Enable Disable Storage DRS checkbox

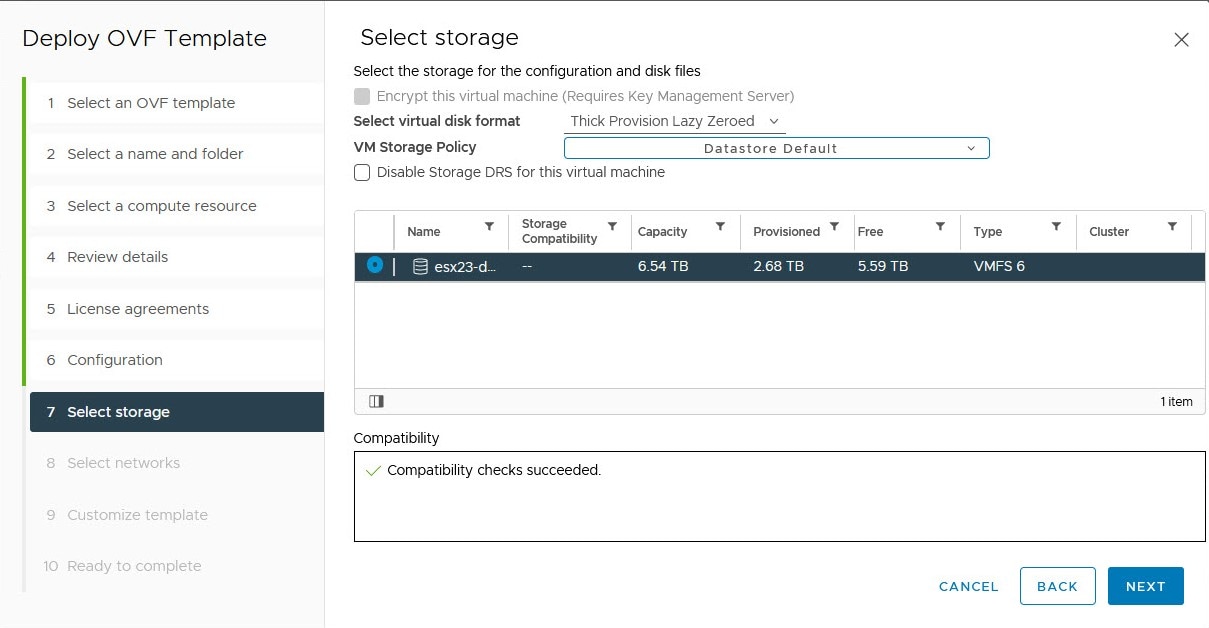pos(362,172)
